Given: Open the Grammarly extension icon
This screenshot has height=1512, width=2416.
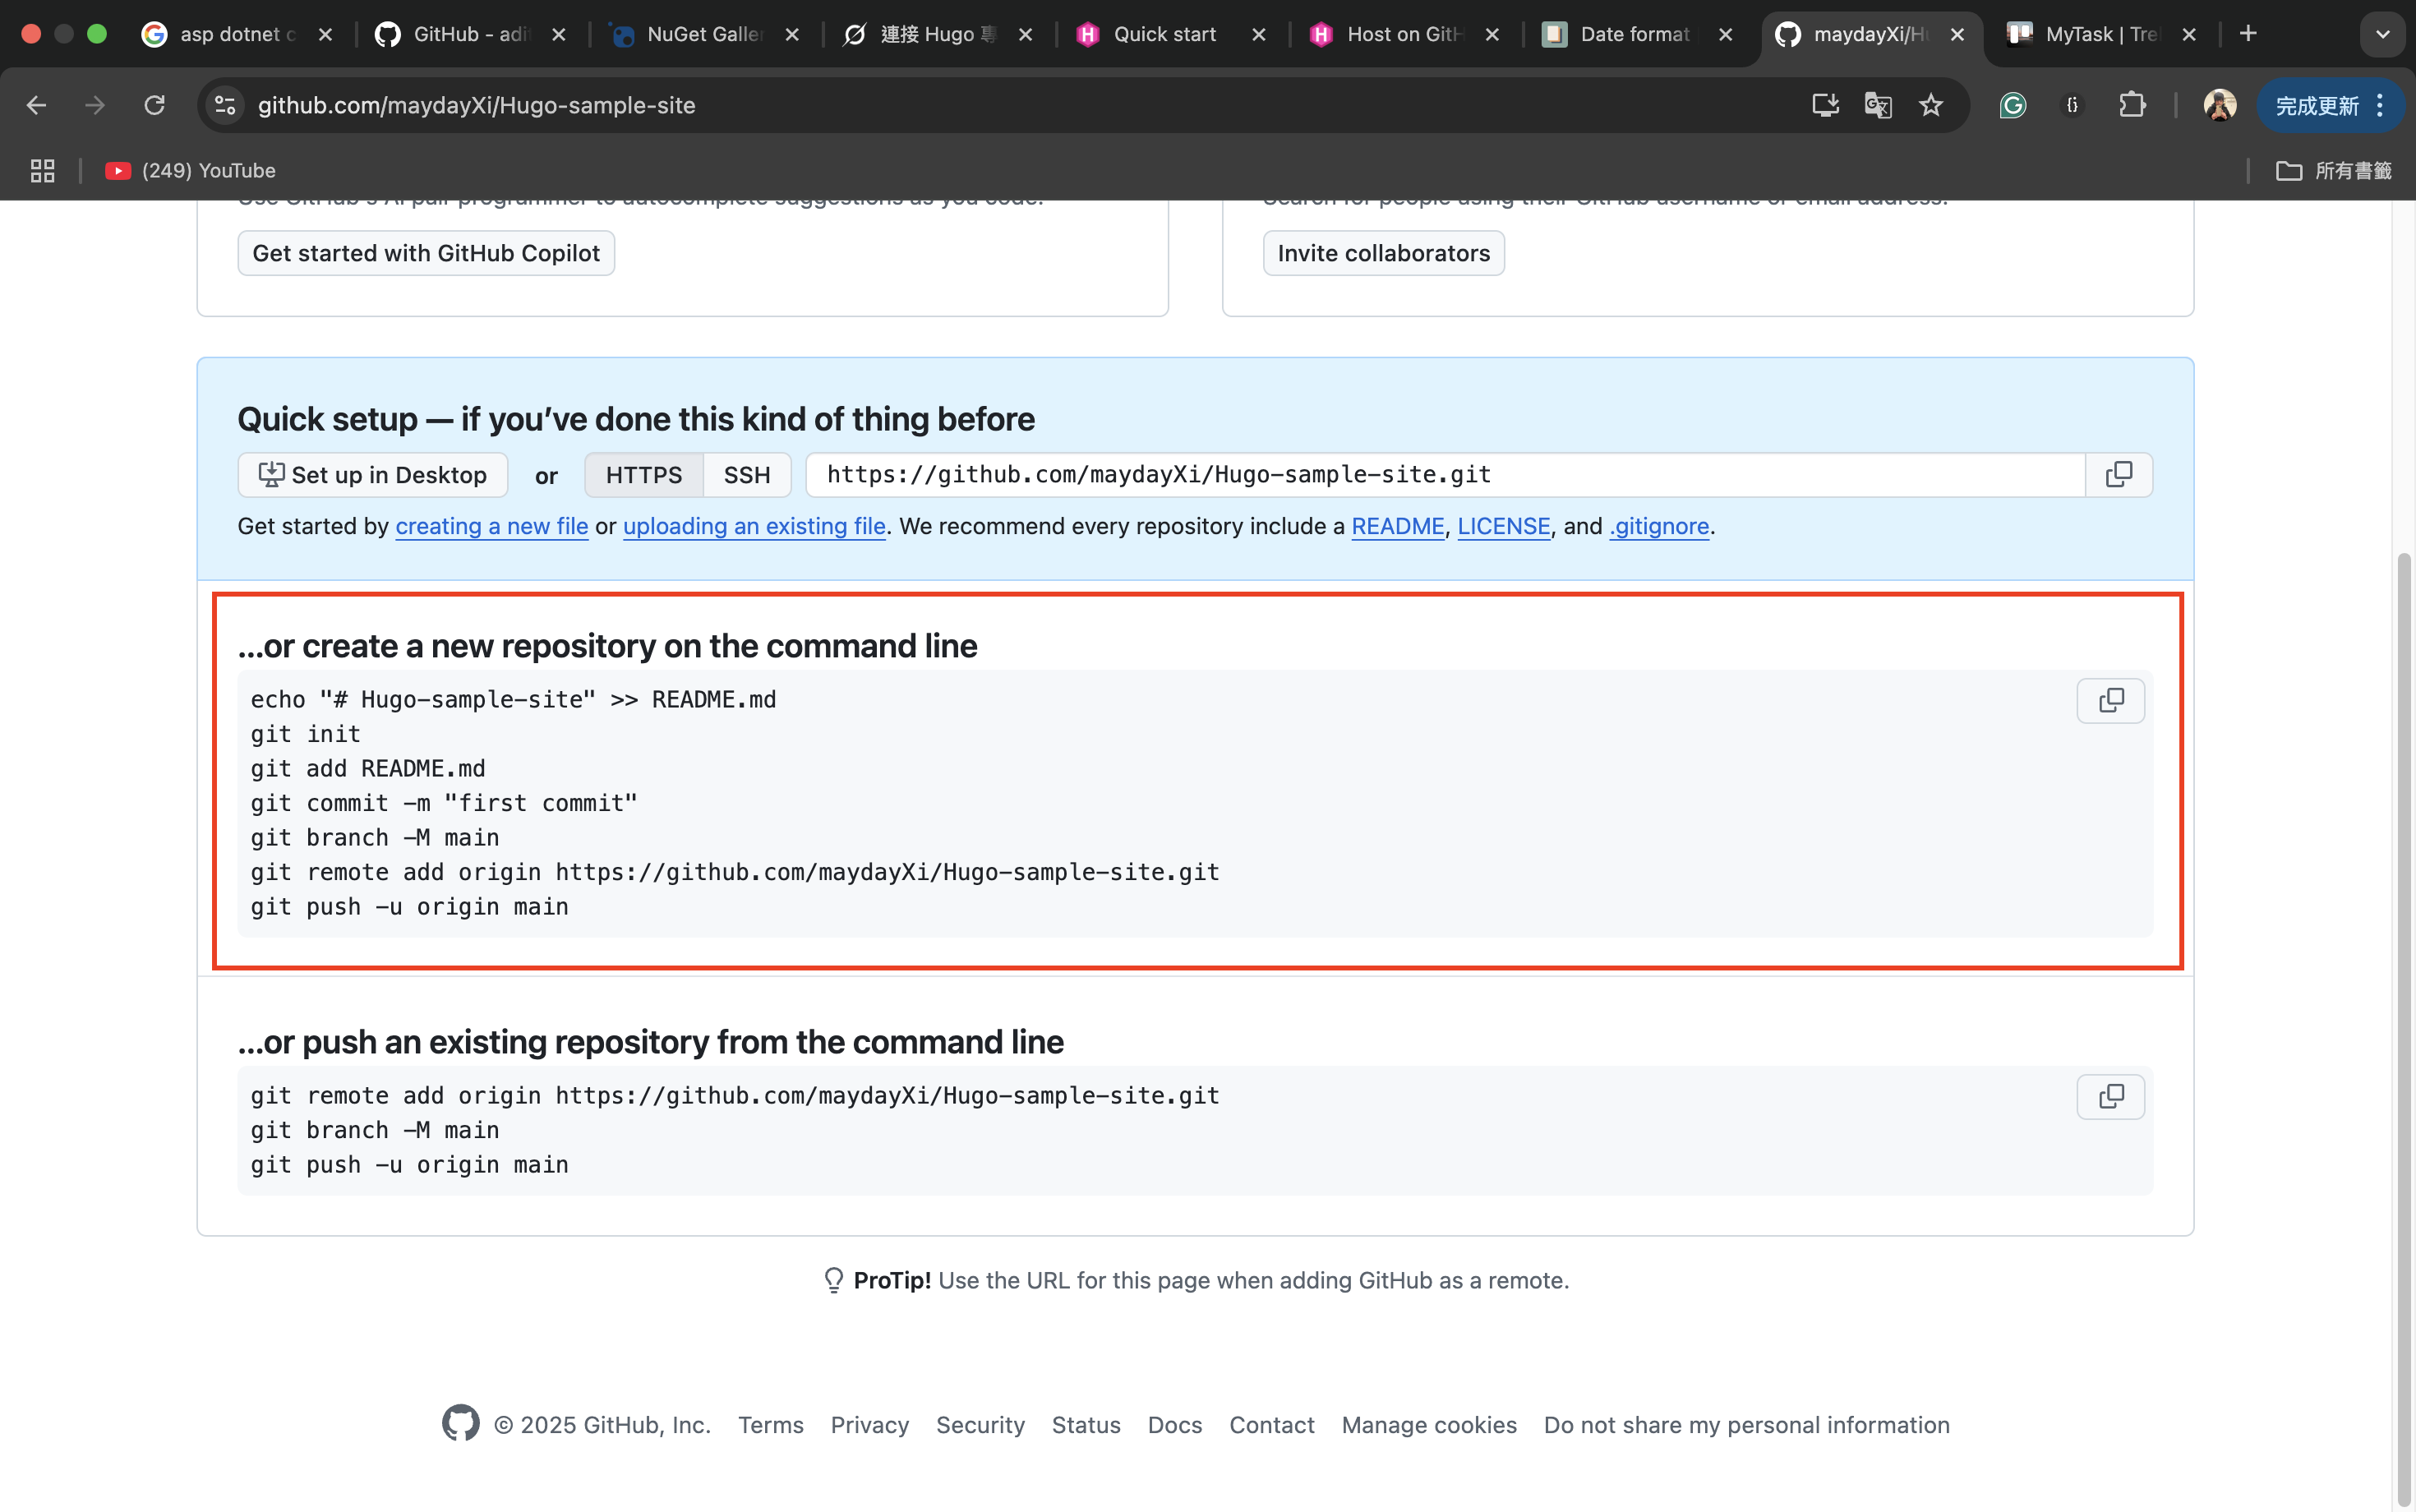Looking at the screenshot, I should 2013,105.
